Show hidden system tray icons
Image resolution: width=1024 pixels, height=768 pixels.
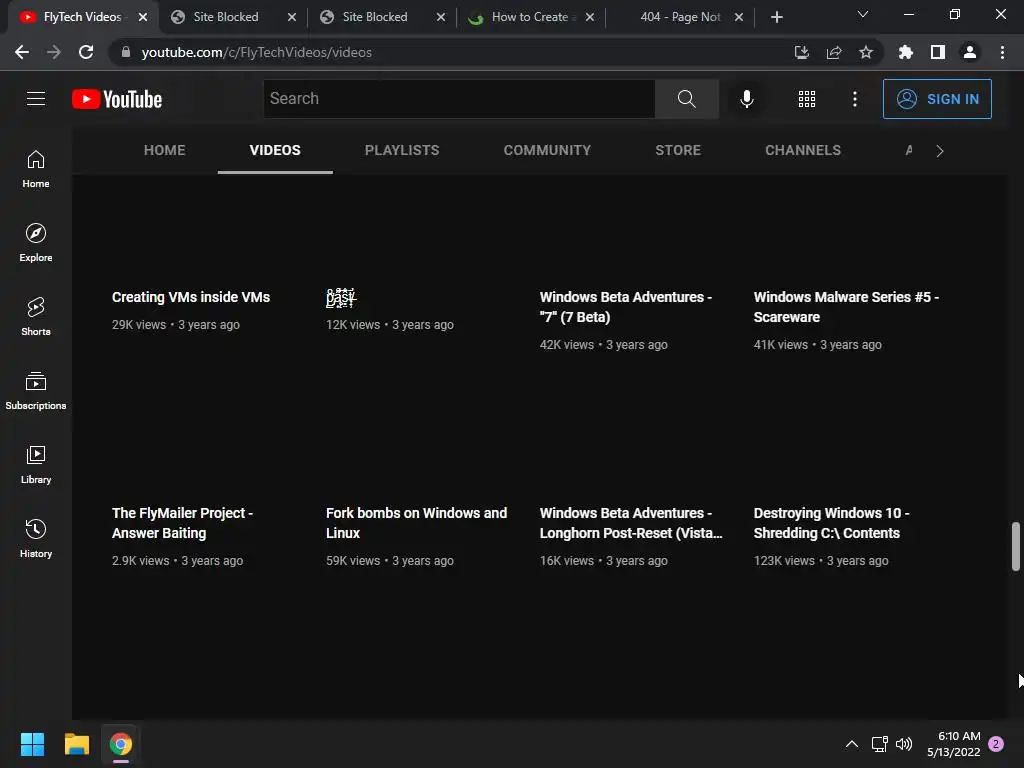(852, 744)
